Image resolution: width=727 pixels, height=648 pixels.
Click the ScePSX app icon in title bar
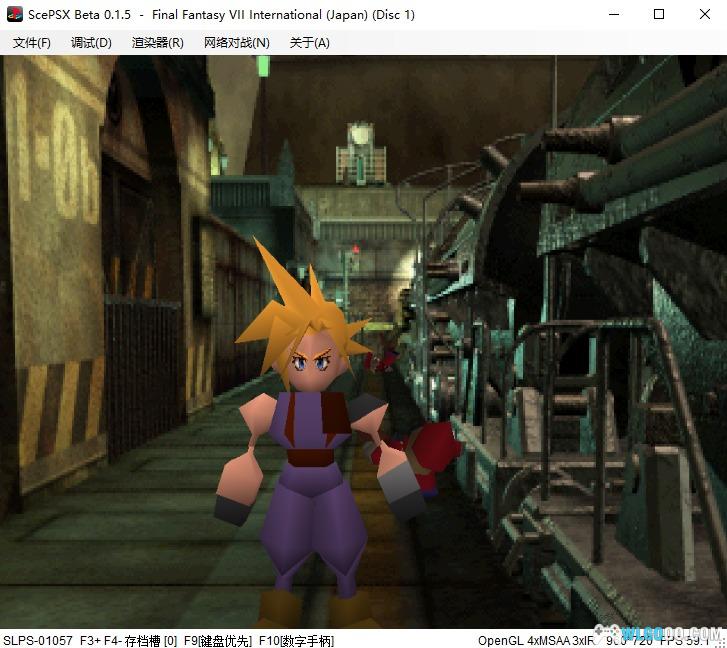[14, 15]
